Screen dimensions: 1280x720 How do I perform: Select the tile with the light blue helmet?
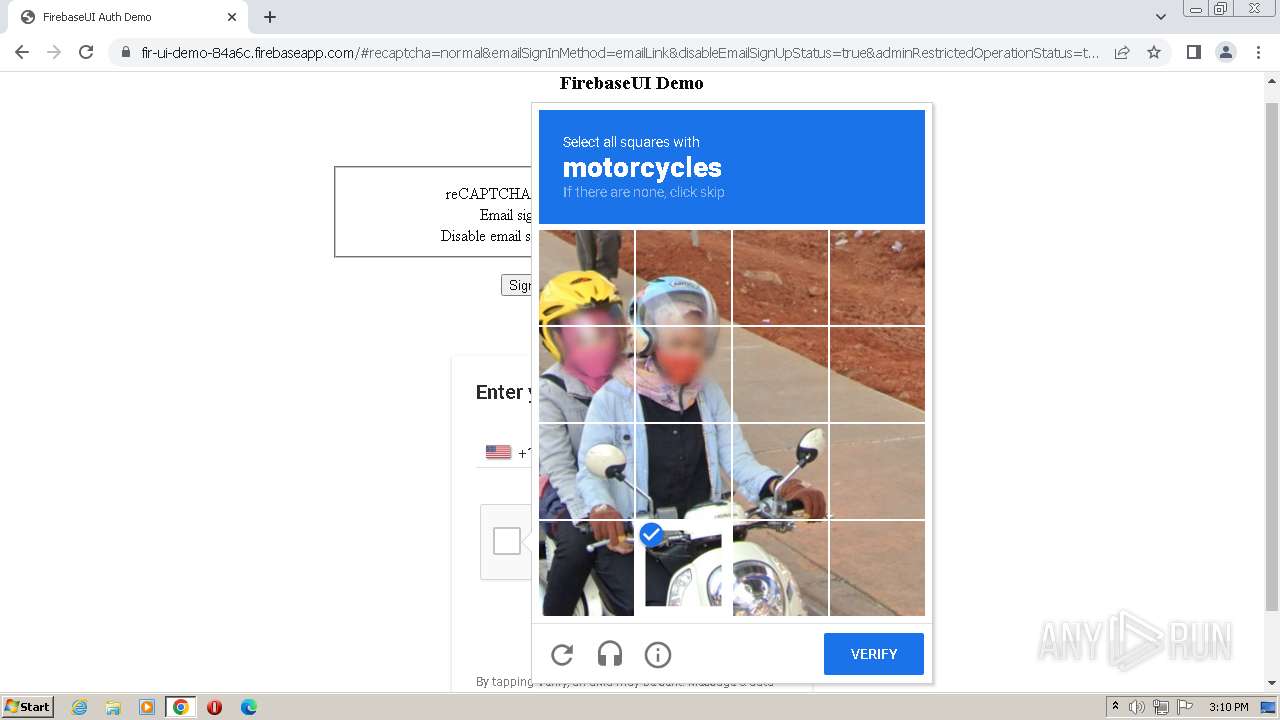tap(683, 278)
